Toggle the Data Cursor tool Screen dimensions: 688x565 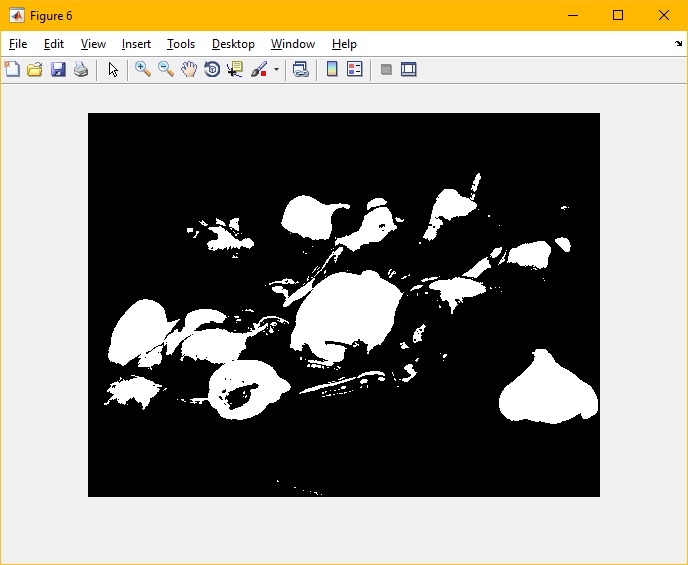[x=235, y=70]
